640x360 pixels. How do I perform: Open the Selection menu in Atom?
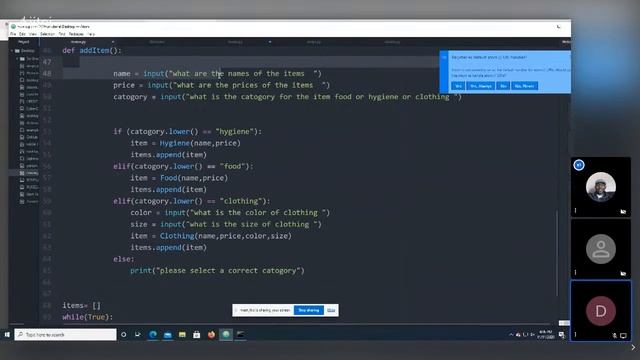point(47,34)
